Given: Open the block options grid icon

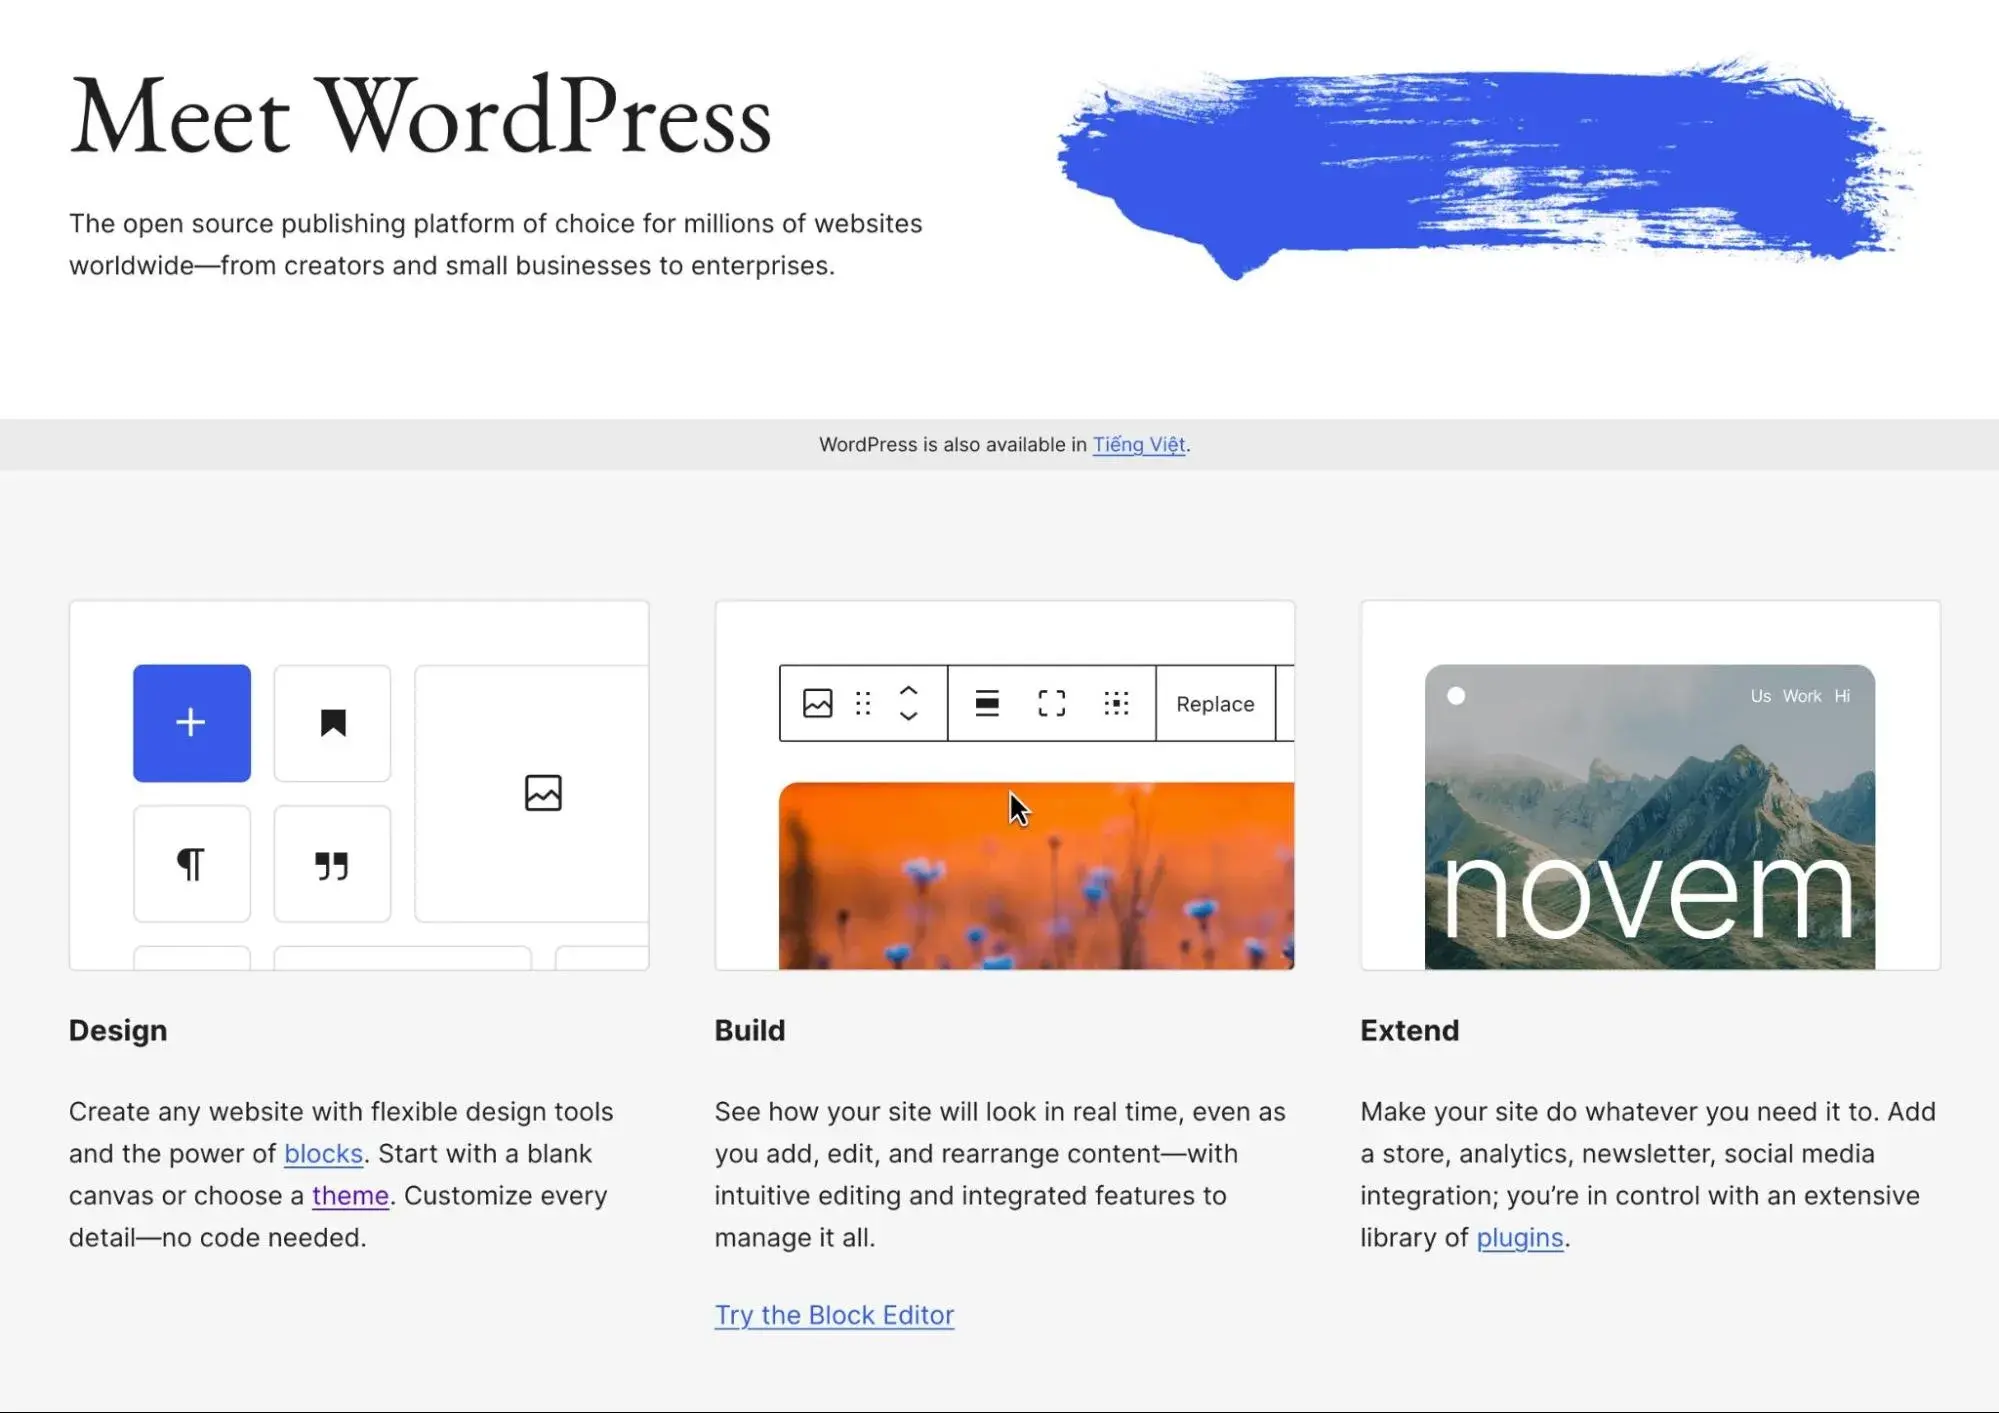Looking at the screenshot, I should [x=1116, y=703].
